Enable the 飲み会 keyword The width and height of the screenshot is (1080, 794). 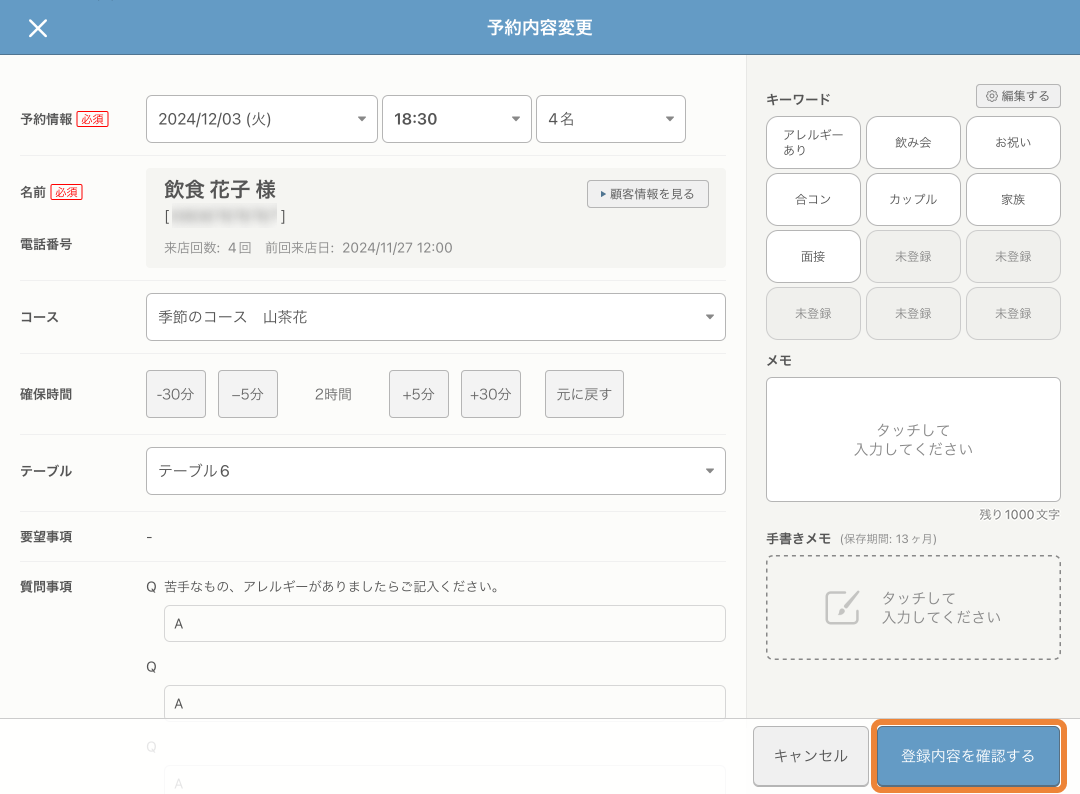click(x=912, y=142)
